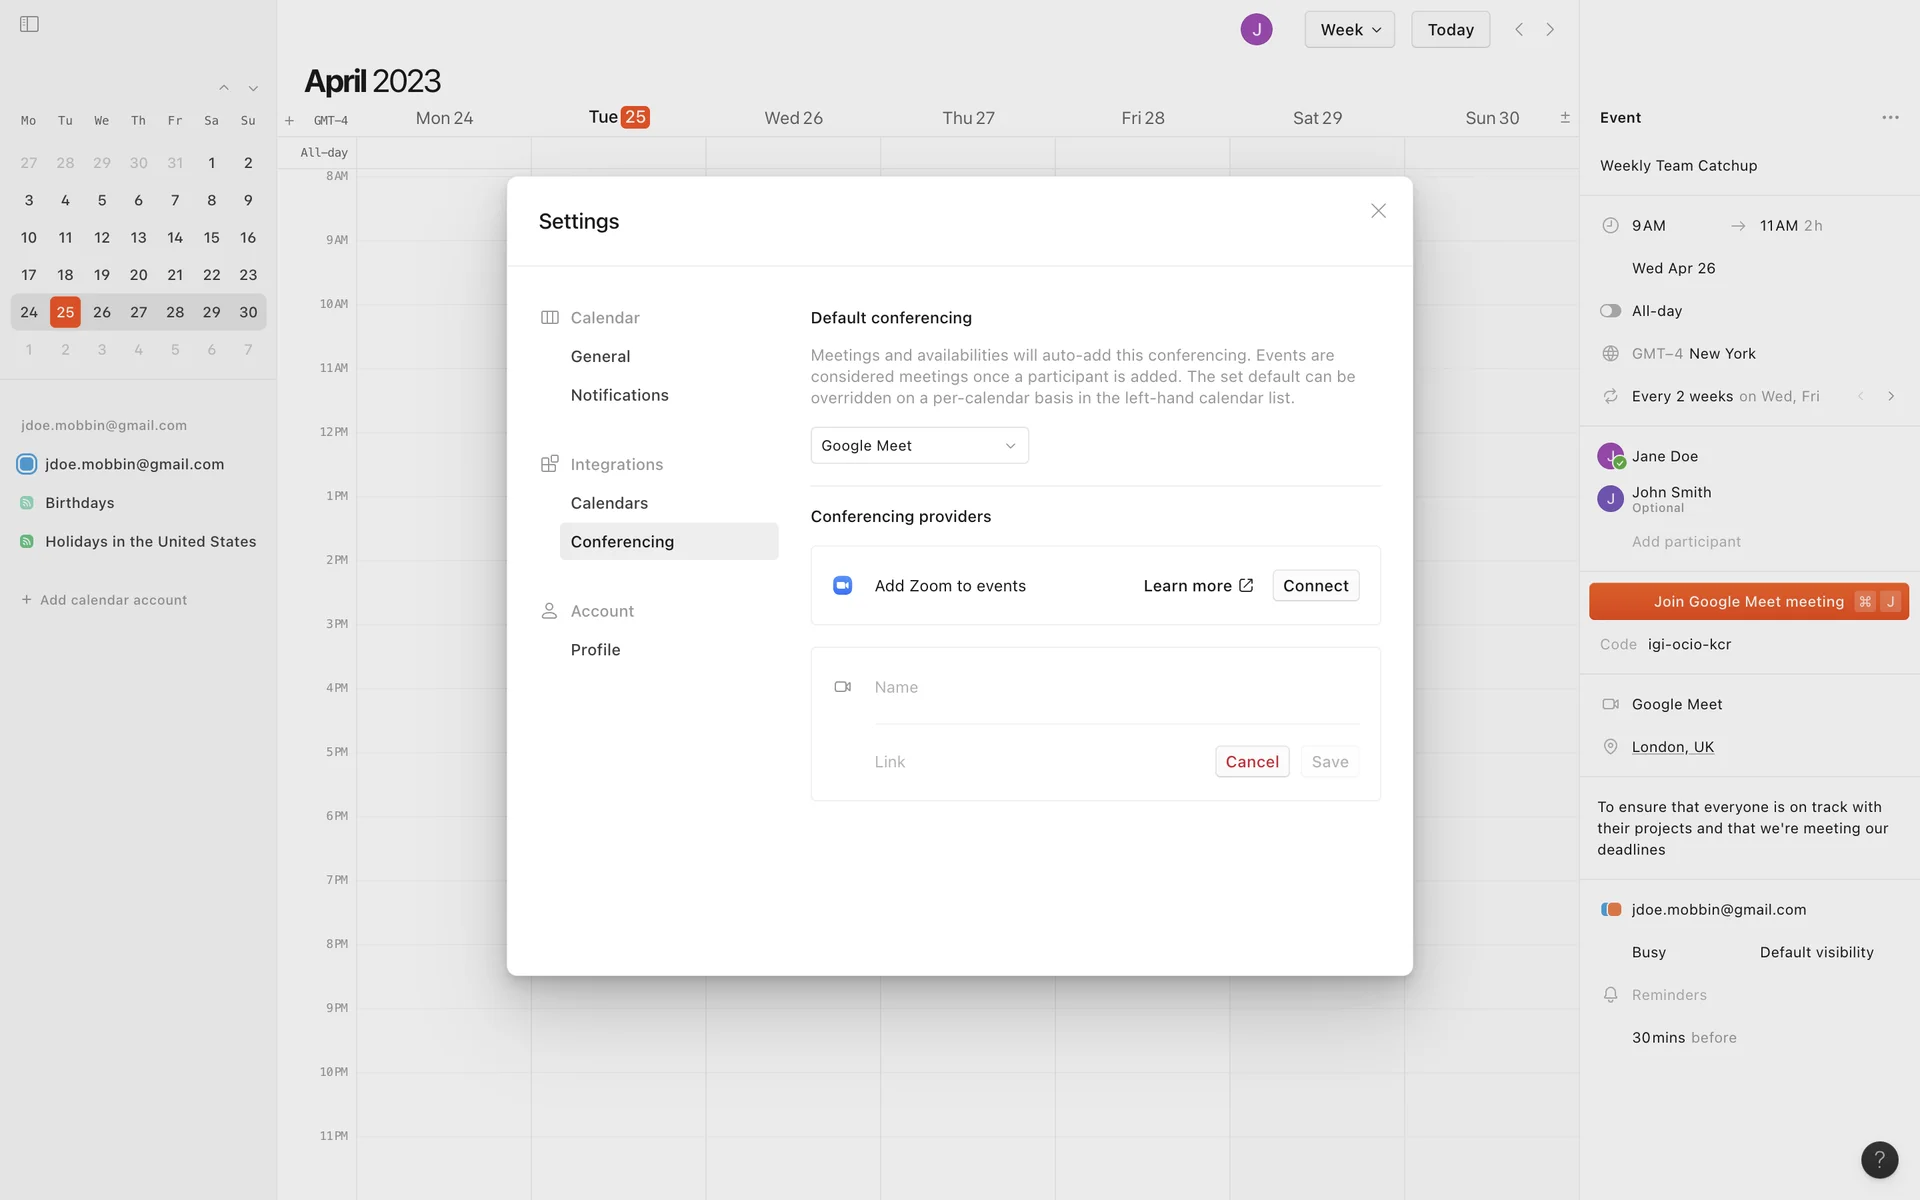
Task: Click the Reminders bell icon
Action: (1610, 994)
